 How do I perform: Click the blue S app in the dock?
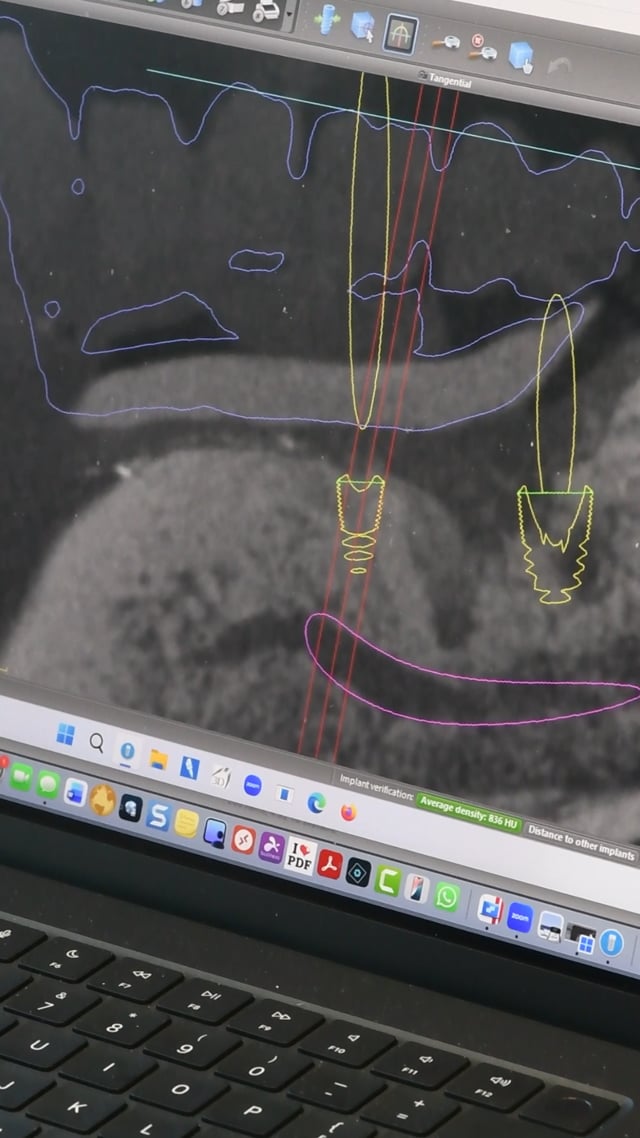coord(158,815)
